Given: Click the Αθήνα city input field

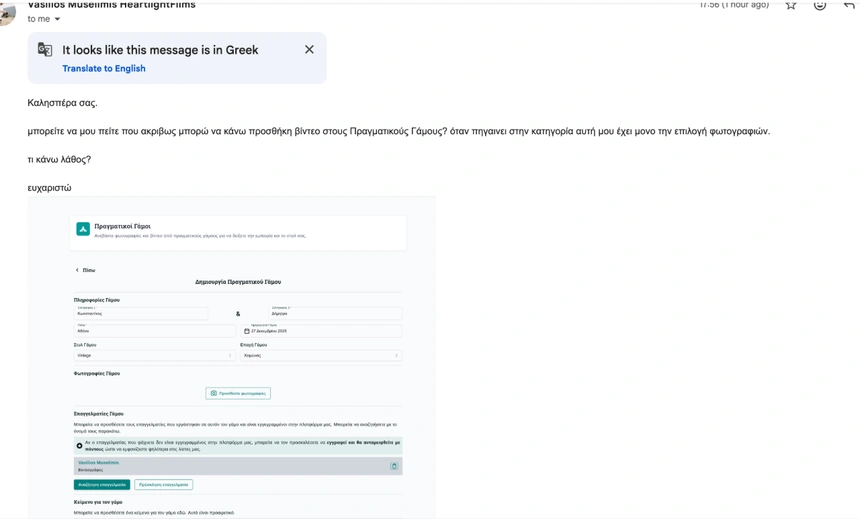Looking at the screenshot, I should click(154, 331).
